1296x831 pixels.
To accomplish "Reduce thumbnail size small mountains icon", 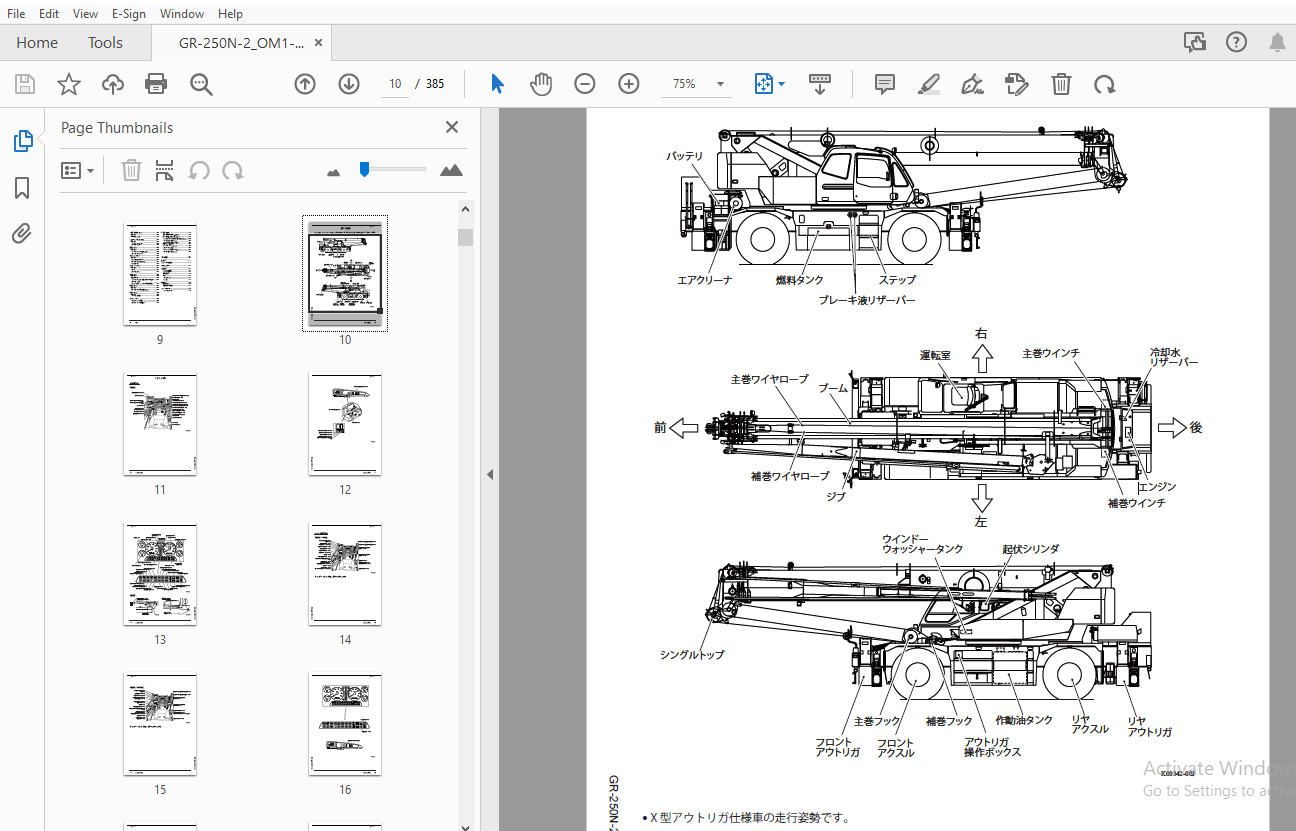I will tap(333, 172).
